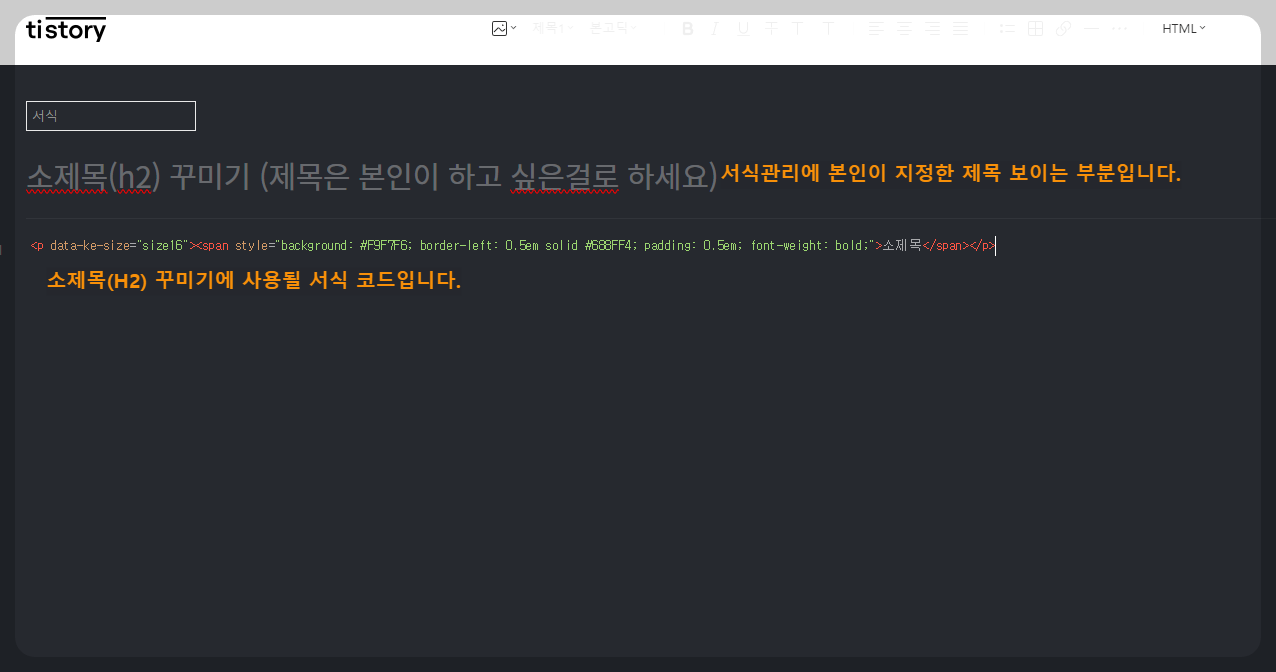Open the HTML mode dropdown

tap(1183, 28)
